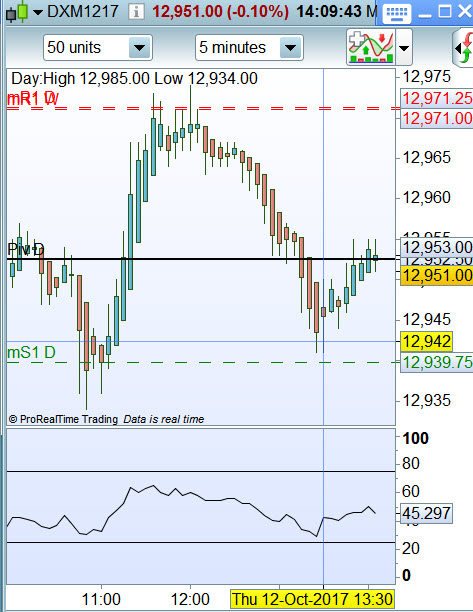Click the 60 label on oscillator axis
The width and height of the screenshot is (473, 612).
tap(411, 491)
